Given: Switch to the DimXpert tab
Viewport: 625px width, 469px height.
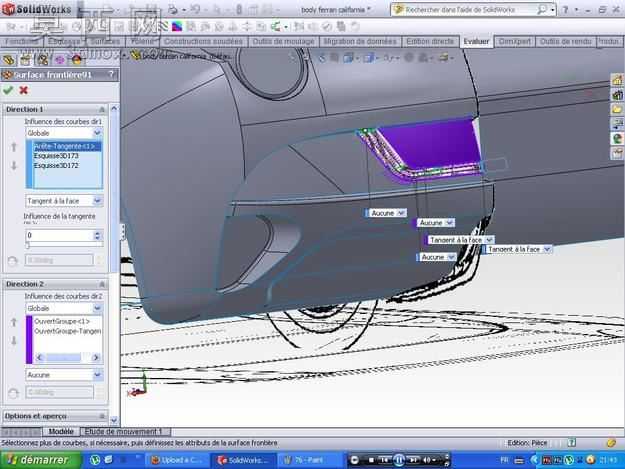Looking at the screenshot, I should pos(514,41).
